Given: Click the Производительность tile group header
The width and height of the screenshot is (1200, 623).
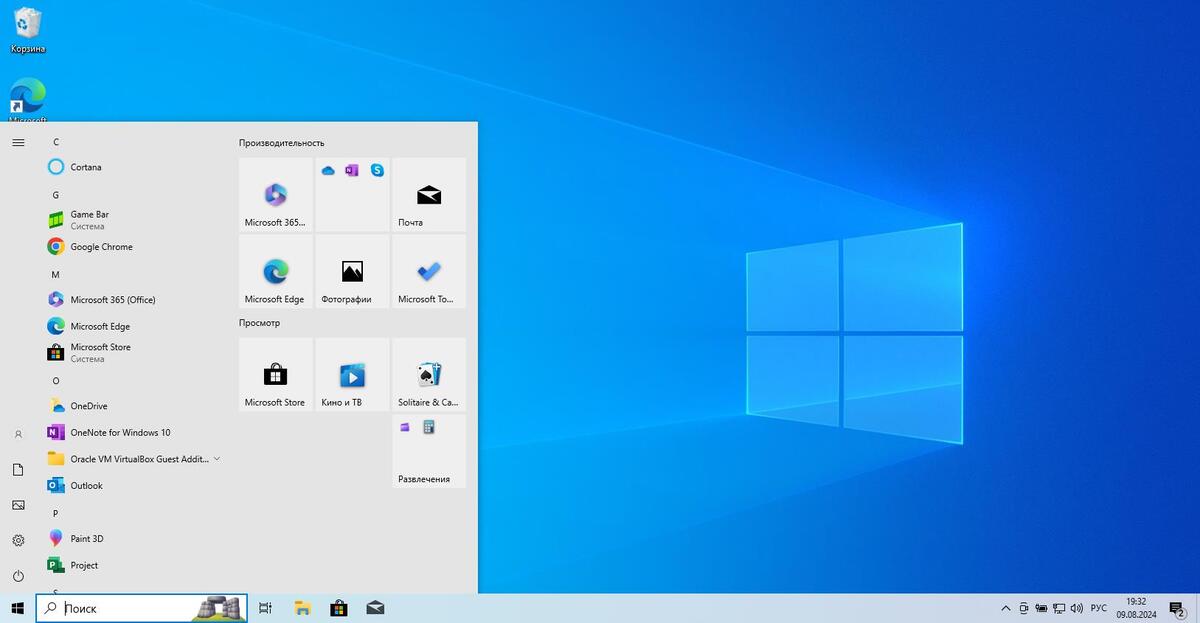Looking at the screenshot, I should (x=282, y=143).
